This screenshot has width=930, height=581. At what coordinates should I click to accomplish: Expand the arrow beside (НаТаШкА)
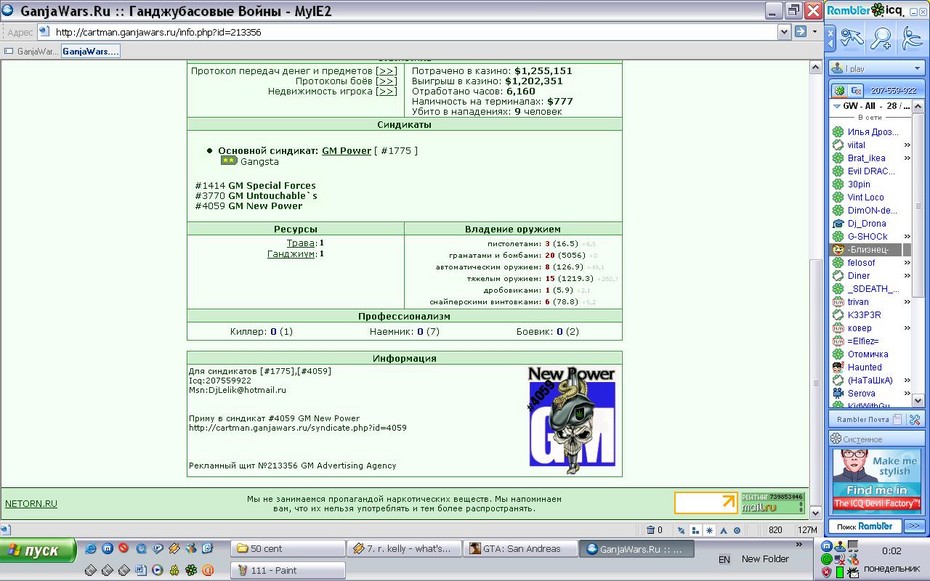click(907, 380)
